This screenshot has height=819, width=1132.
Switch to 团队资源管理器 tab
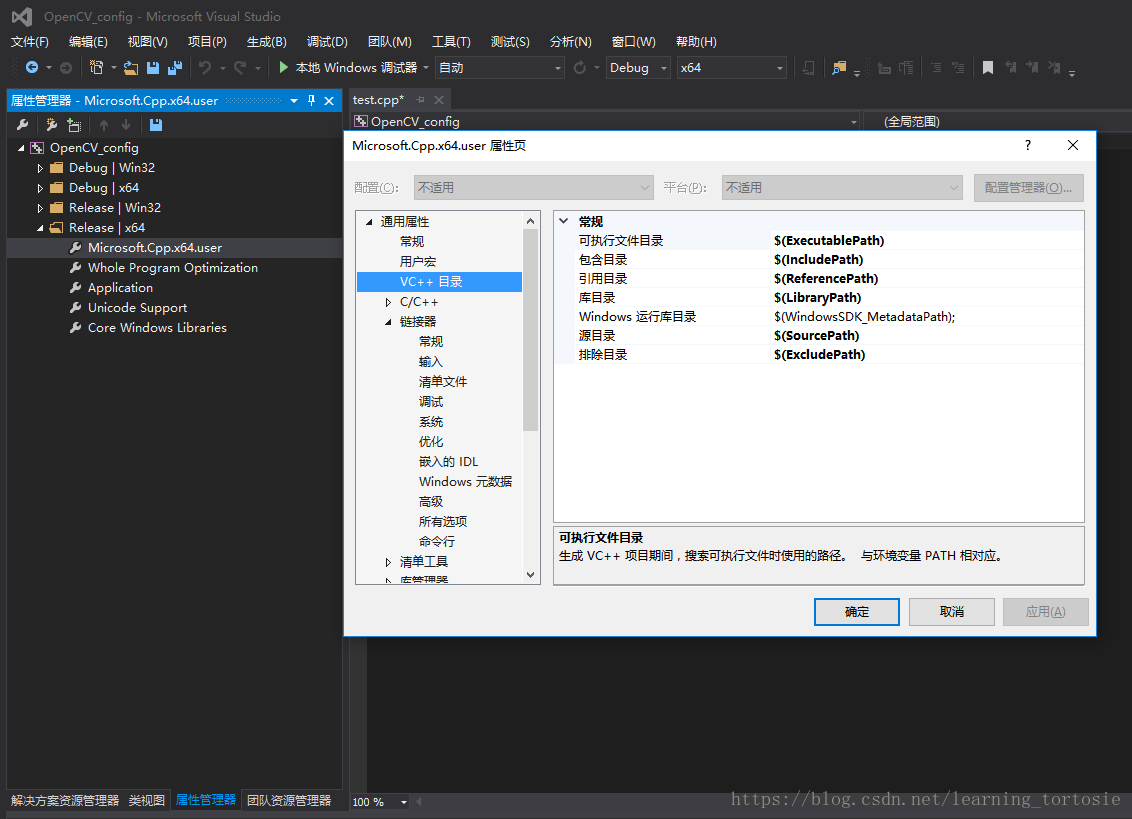(x=289, y=800)
